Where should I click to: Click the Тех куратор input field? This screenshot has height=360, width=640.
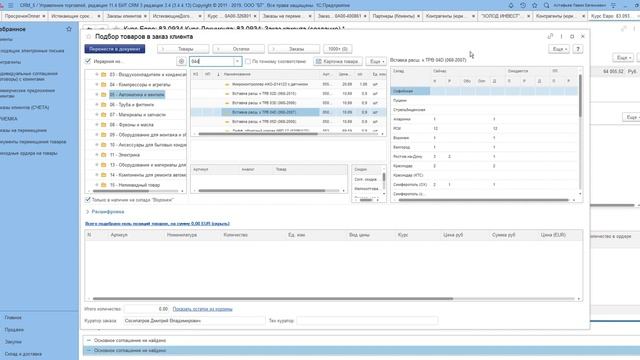[x=367, y=321]
